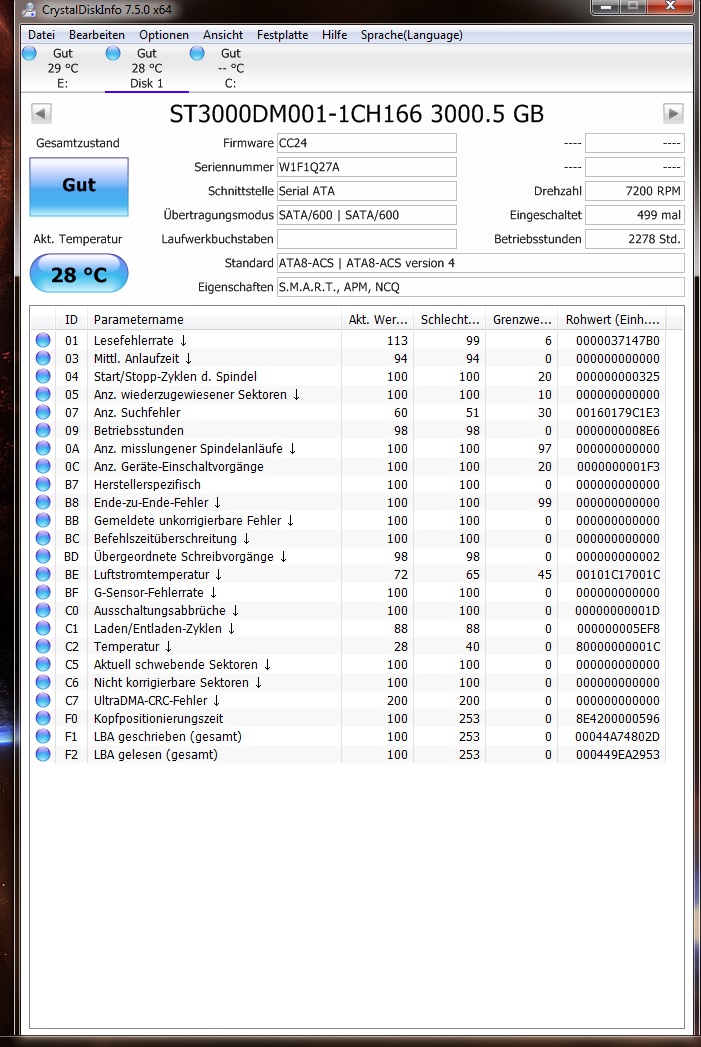
Task: Select the Gemeldete unkorrigierbare Fehler row
Action: (348, 521)
